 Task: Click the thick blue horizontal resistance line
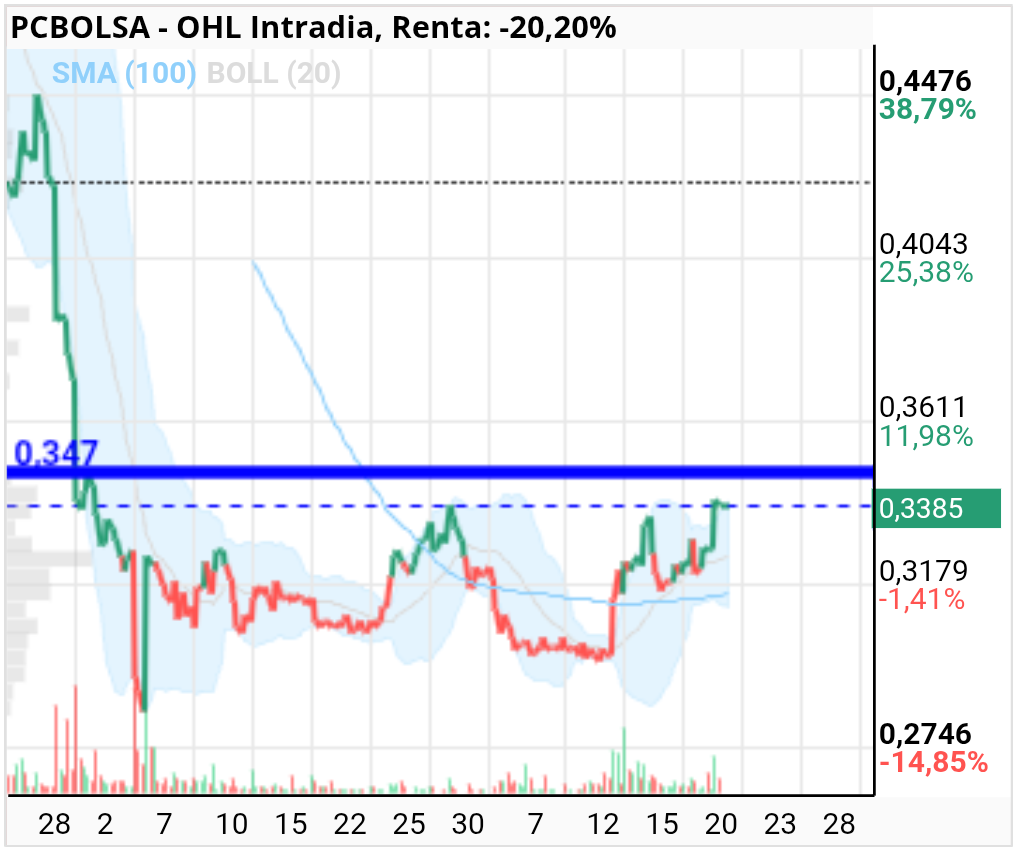pyautogui.click(x=440, y=472)
